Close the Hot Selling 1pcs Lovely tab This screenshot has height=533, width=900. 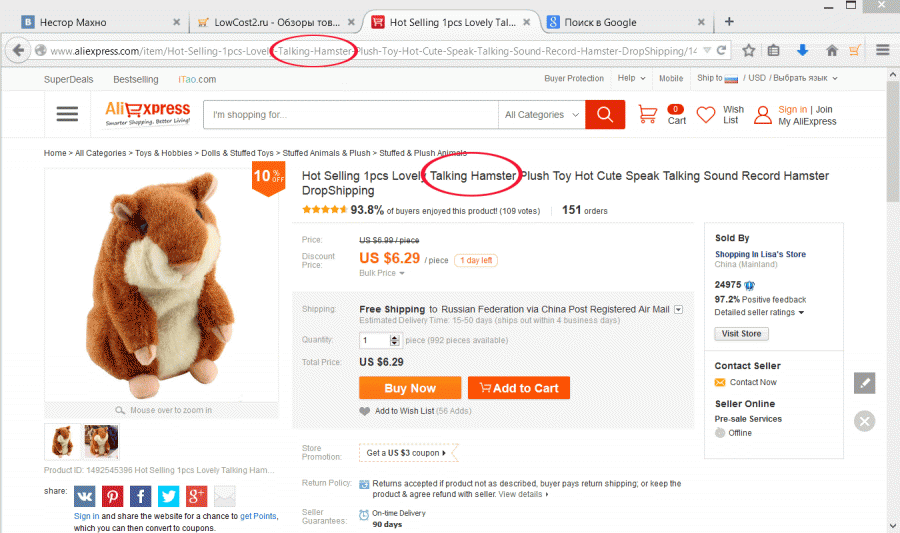(x=526, y=22)
